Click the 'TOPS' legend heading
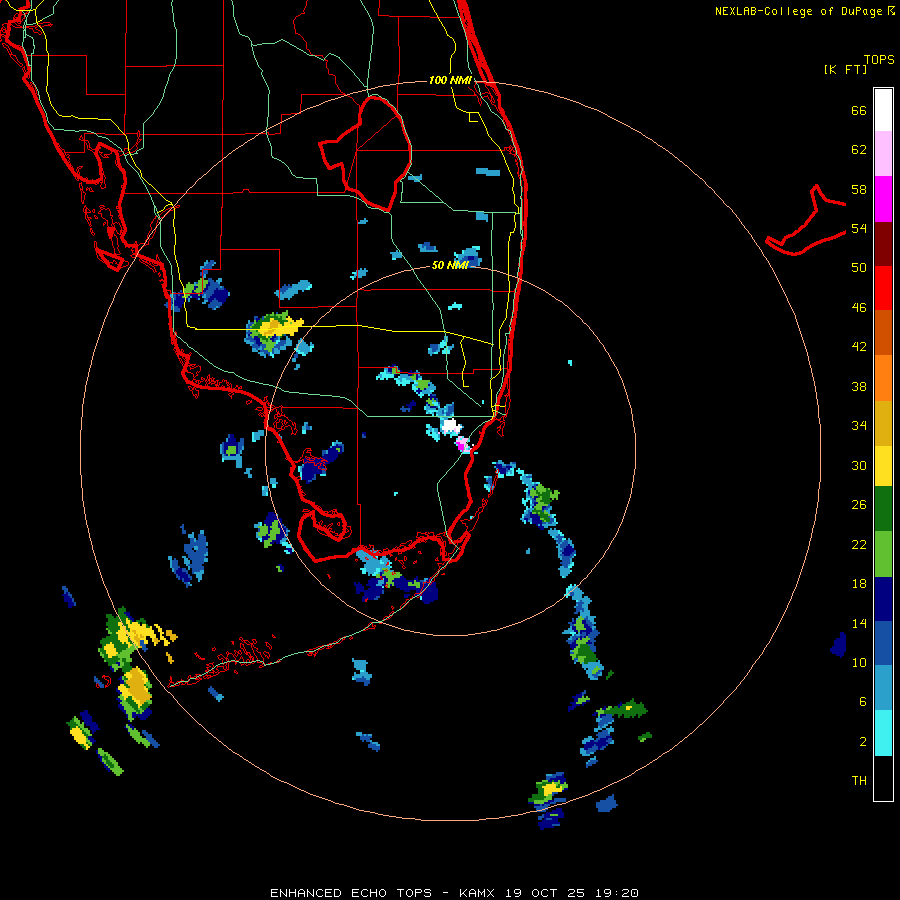900x900 pixels. (879, 59)
